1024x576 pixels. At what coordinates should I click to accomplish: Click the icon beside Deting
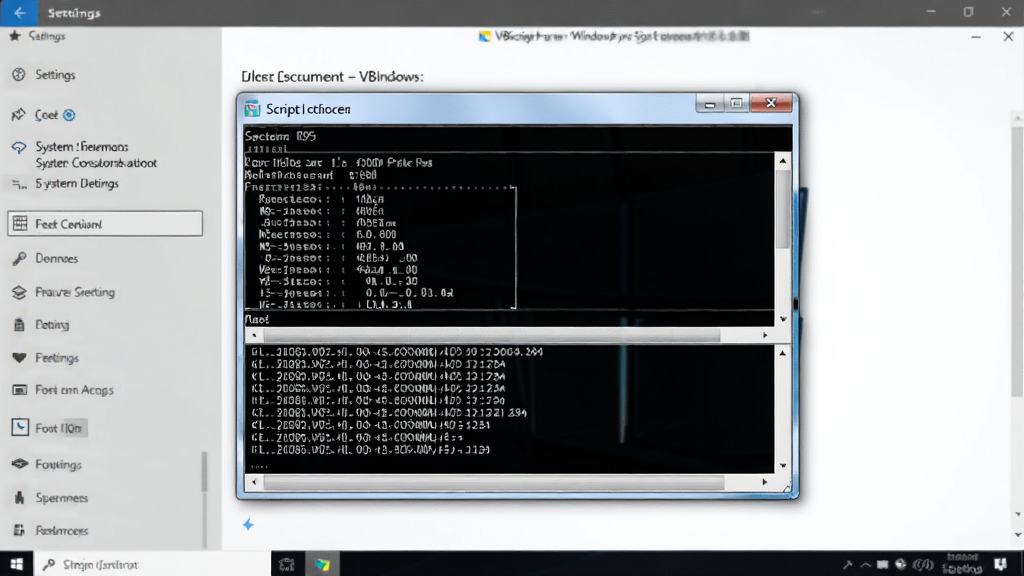19,325
